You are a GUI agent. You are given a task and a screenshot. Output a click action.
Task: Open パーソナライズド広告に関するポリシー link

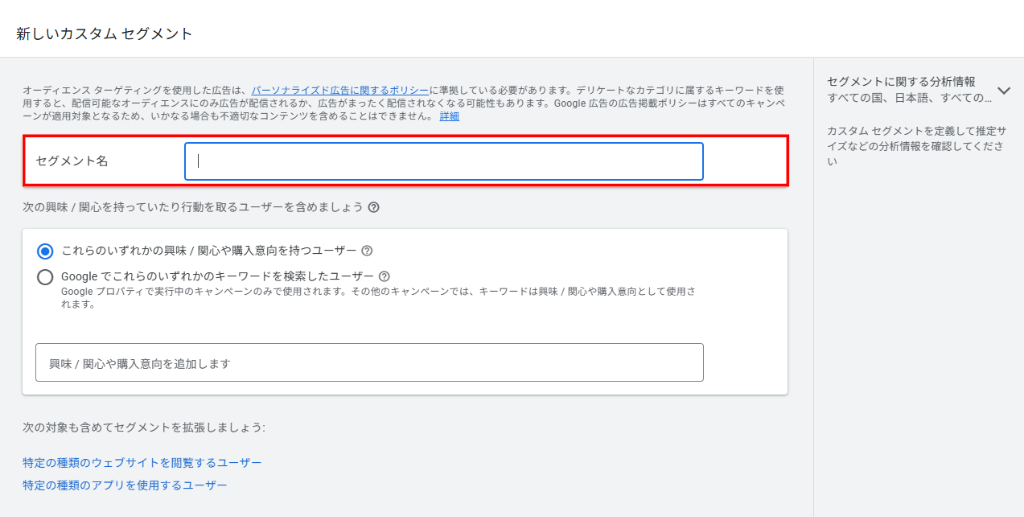pos(340,90)
